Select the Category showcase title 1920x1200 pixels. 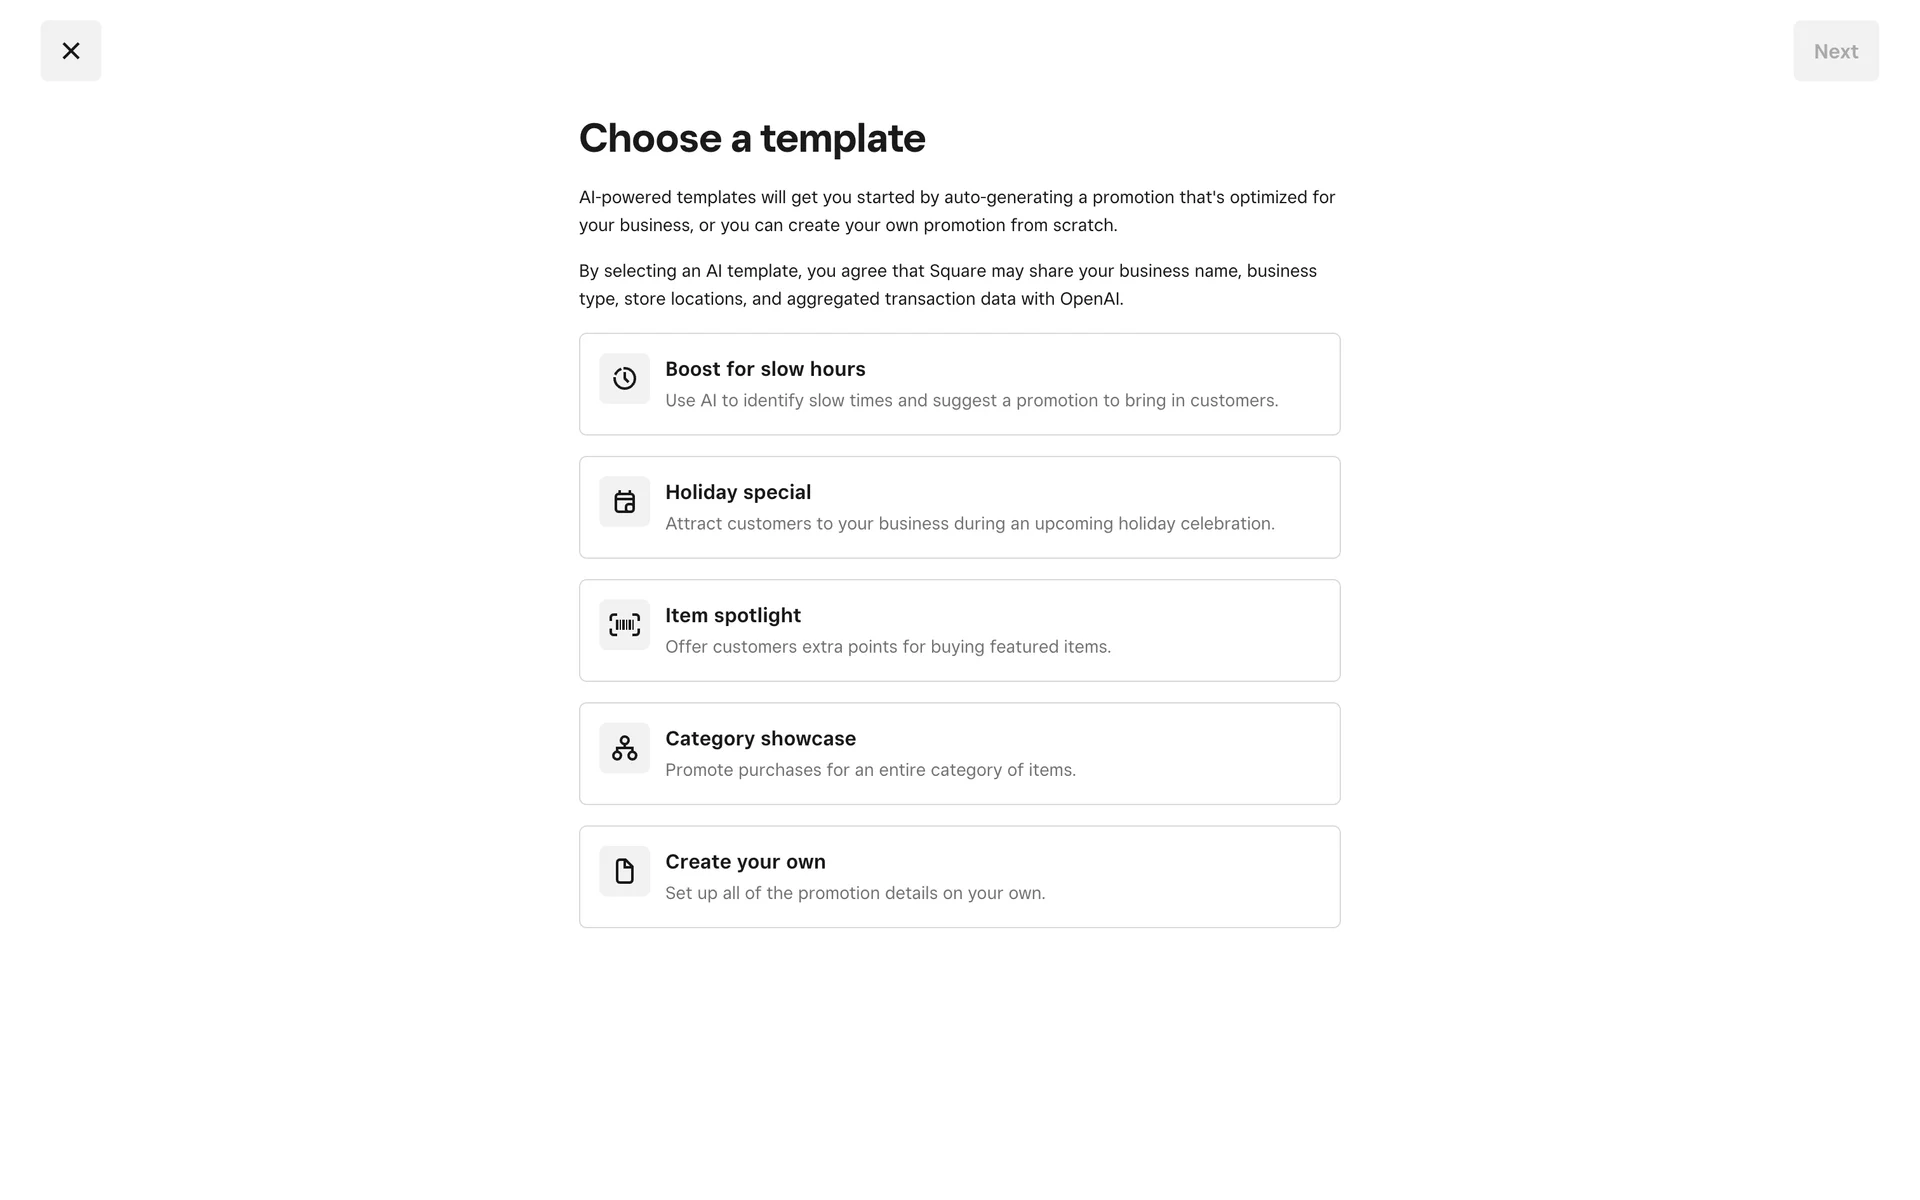(x=760, y=738)
